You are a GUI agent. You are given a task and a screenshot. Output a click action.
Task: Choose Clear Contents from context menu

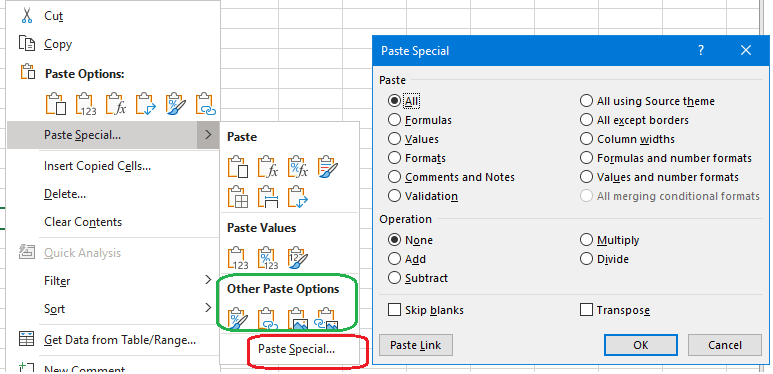(83, 222)
